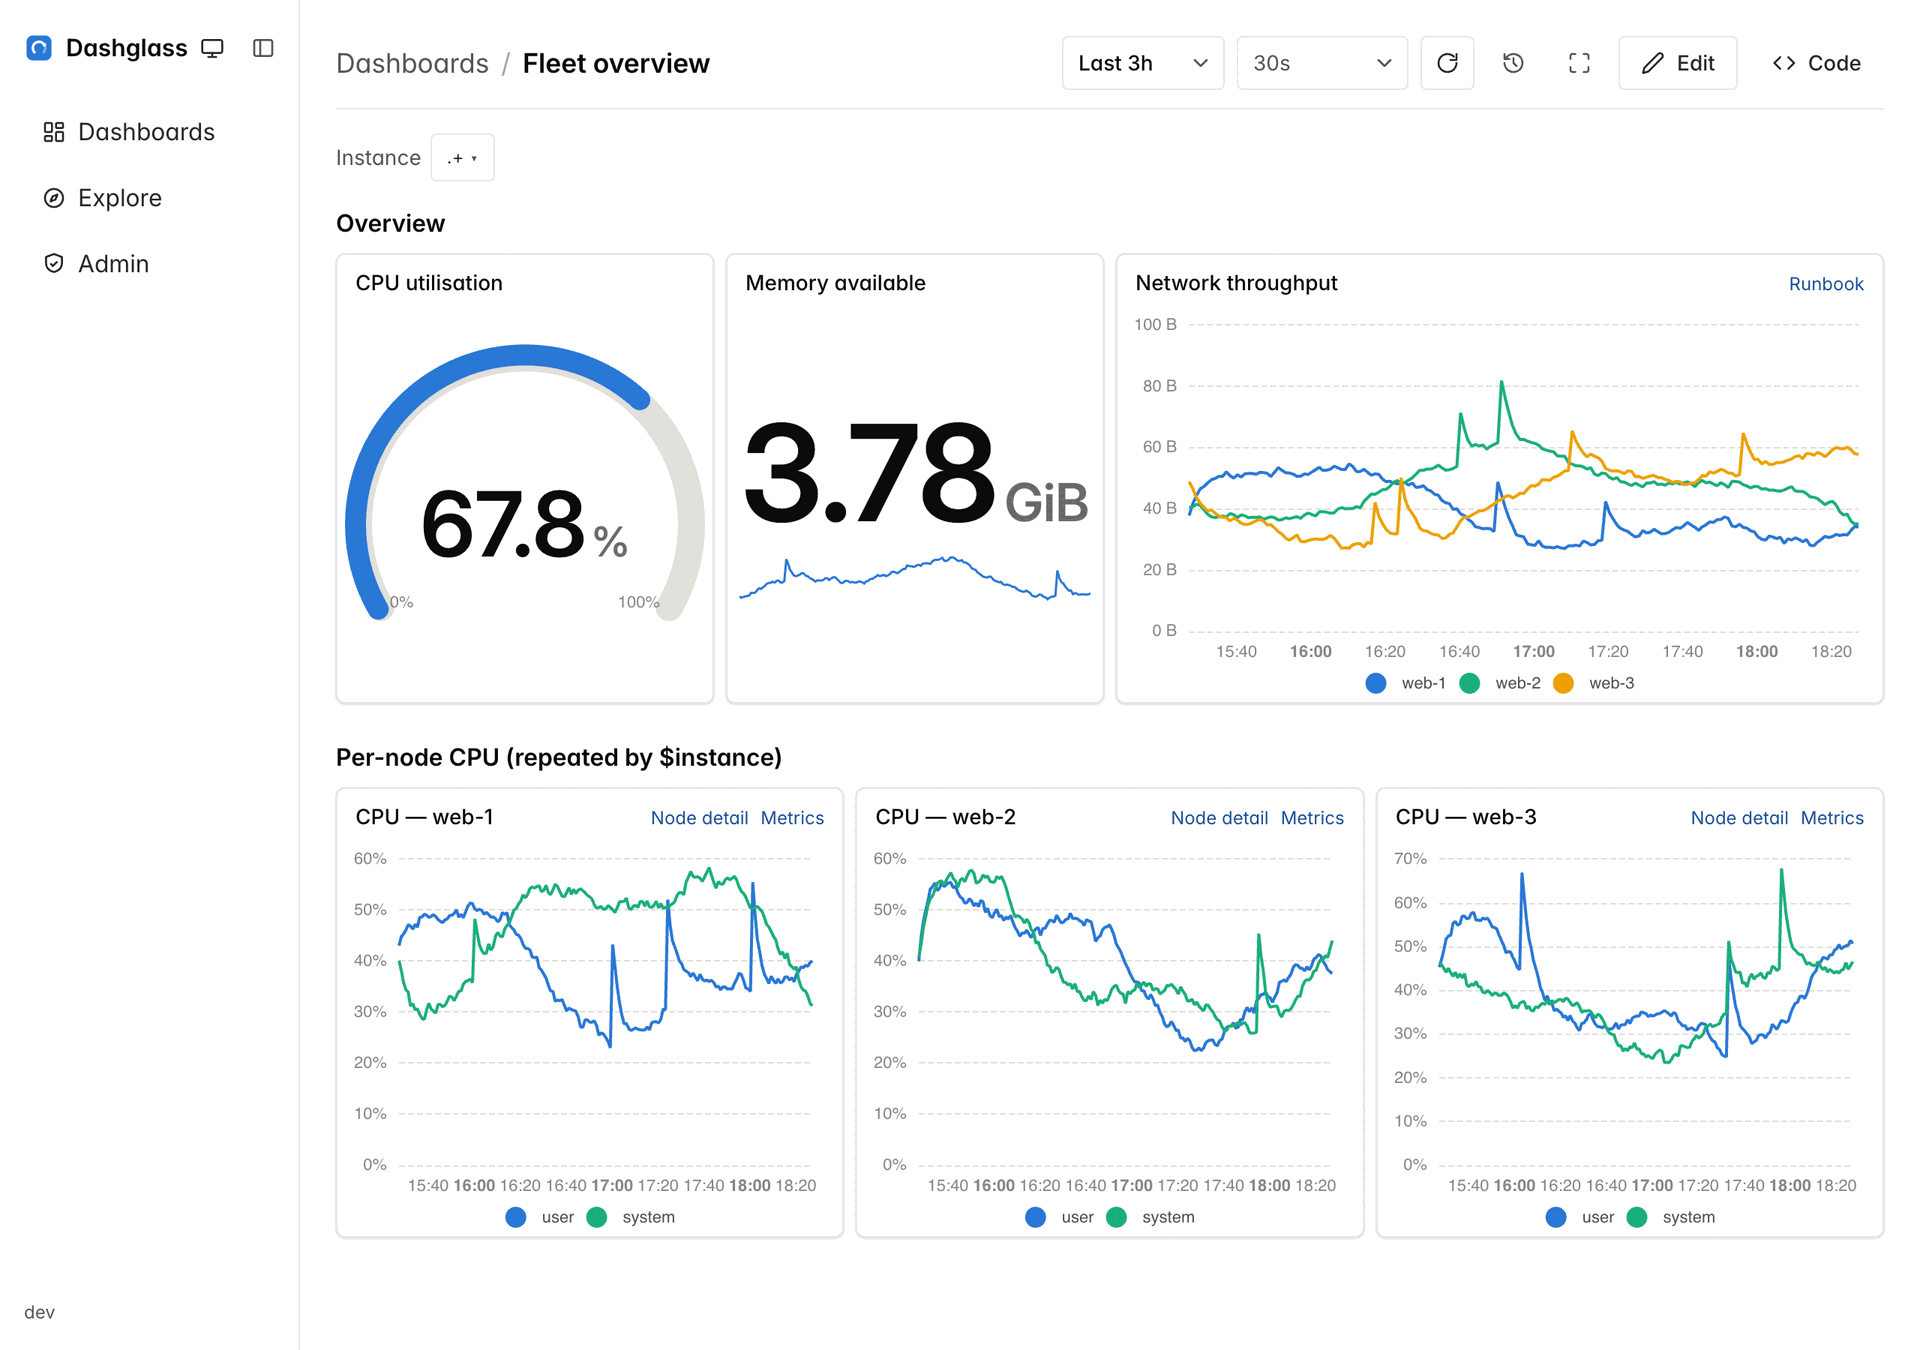1920x1350 pixels.
Task: Open Metrics link for CPU web-3
Action: point(1832,818)
